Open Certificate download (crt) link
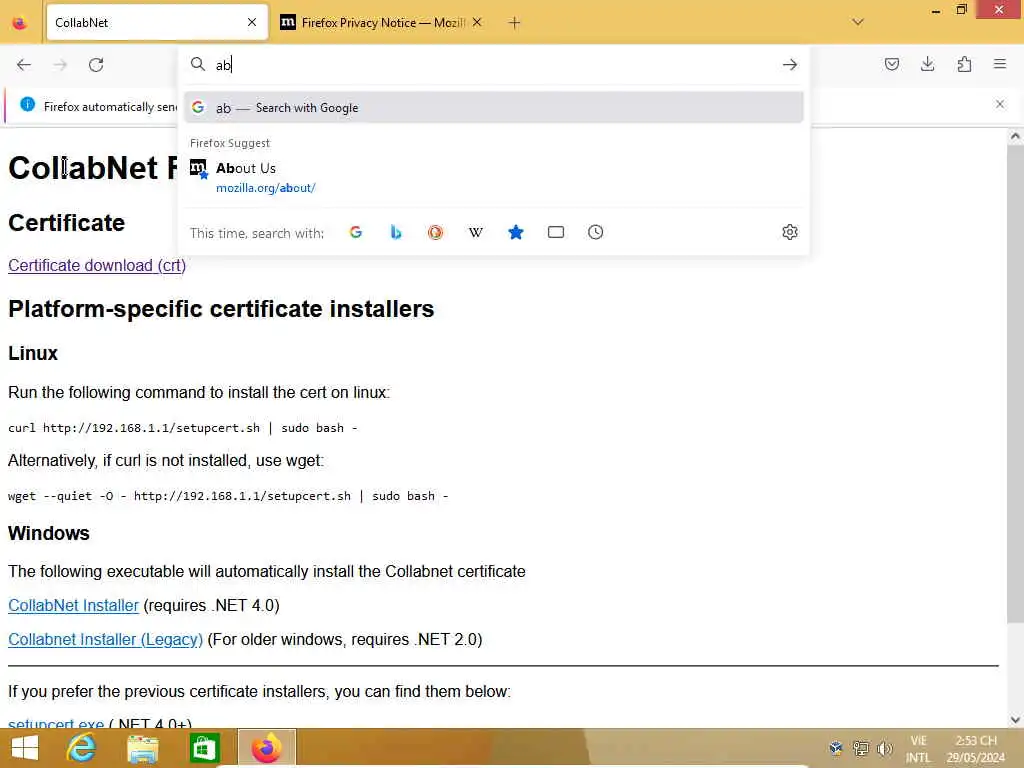 click(97, 266)
